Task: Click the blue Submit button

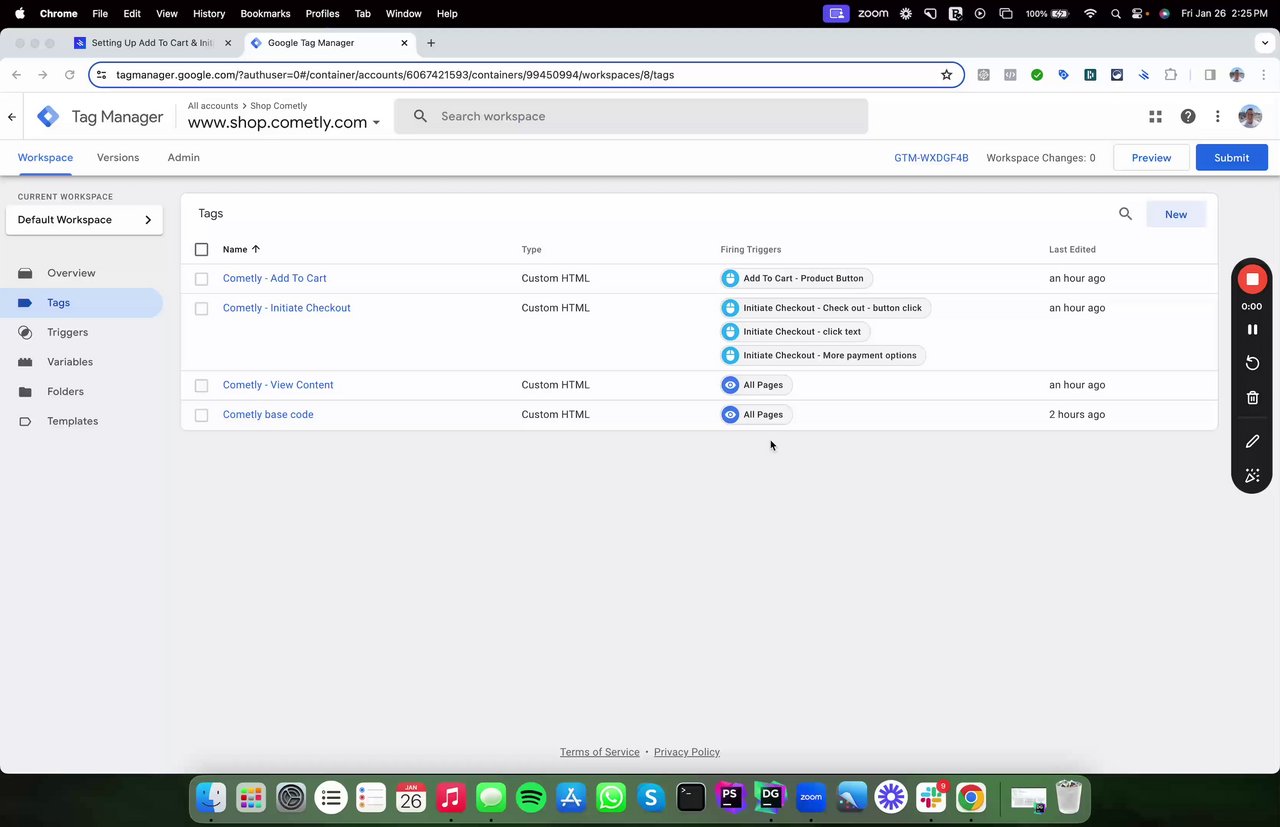Action: tap(1231, 158)
